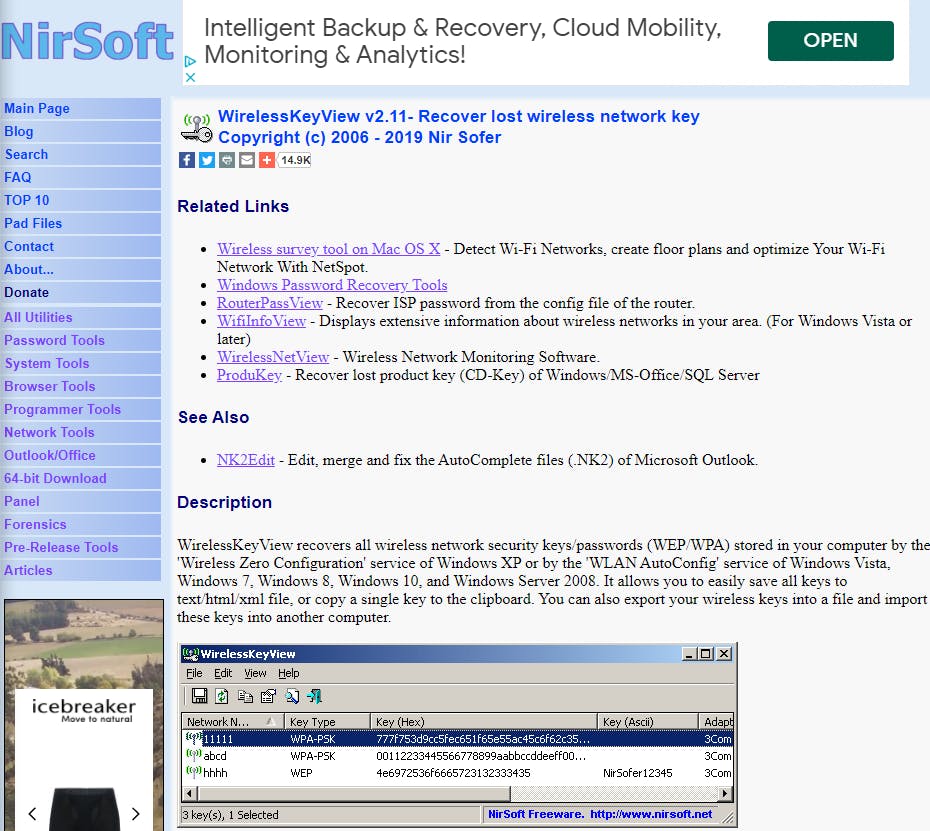
Task: Click the Copy toolbar icon
Action: pos(245,696)
